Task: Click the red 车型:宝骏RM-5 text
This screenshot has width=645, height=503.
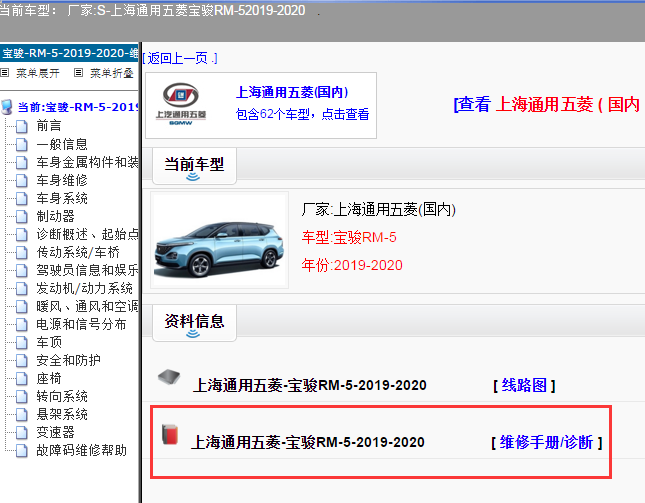Action: [349, 237]
